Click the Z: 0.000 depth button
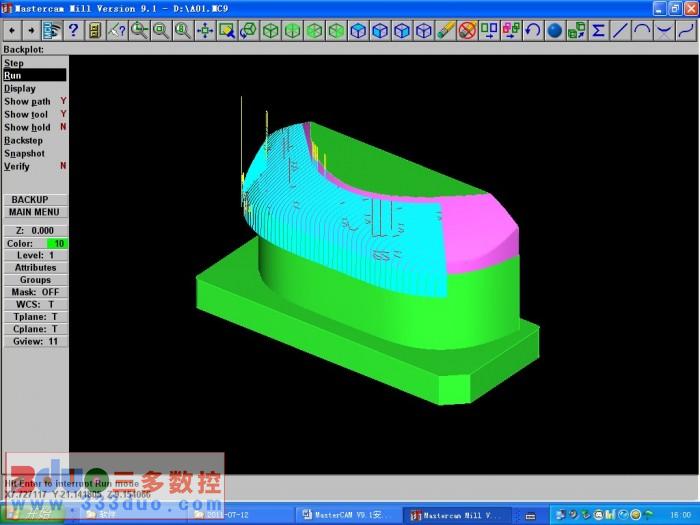The height and width of the screenshot is (525, 700). [35, 230]
